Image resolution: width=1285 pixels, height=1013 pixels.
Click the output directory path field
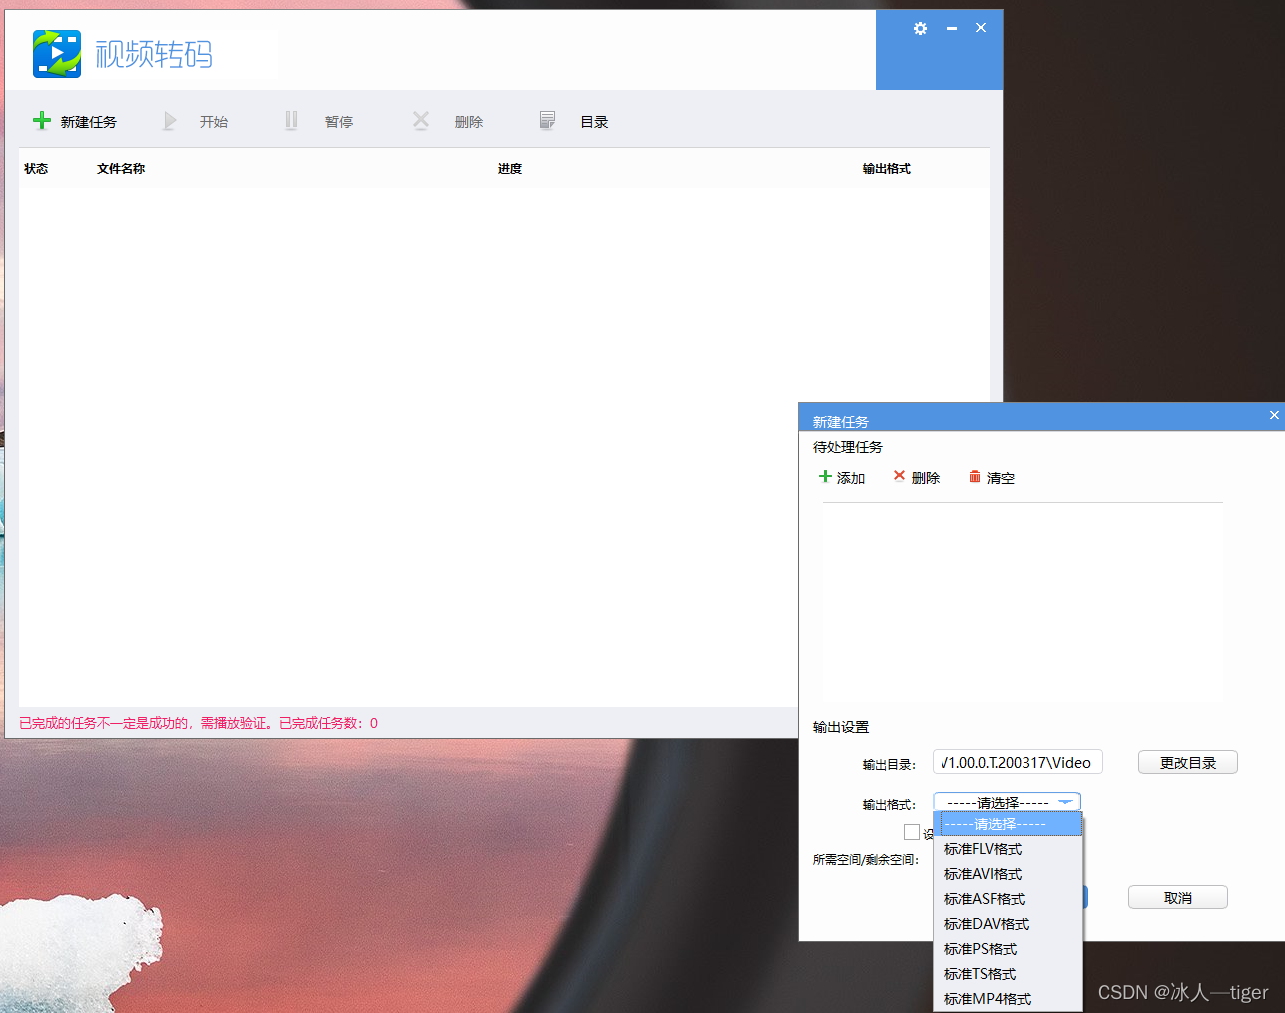point(1018,762)
